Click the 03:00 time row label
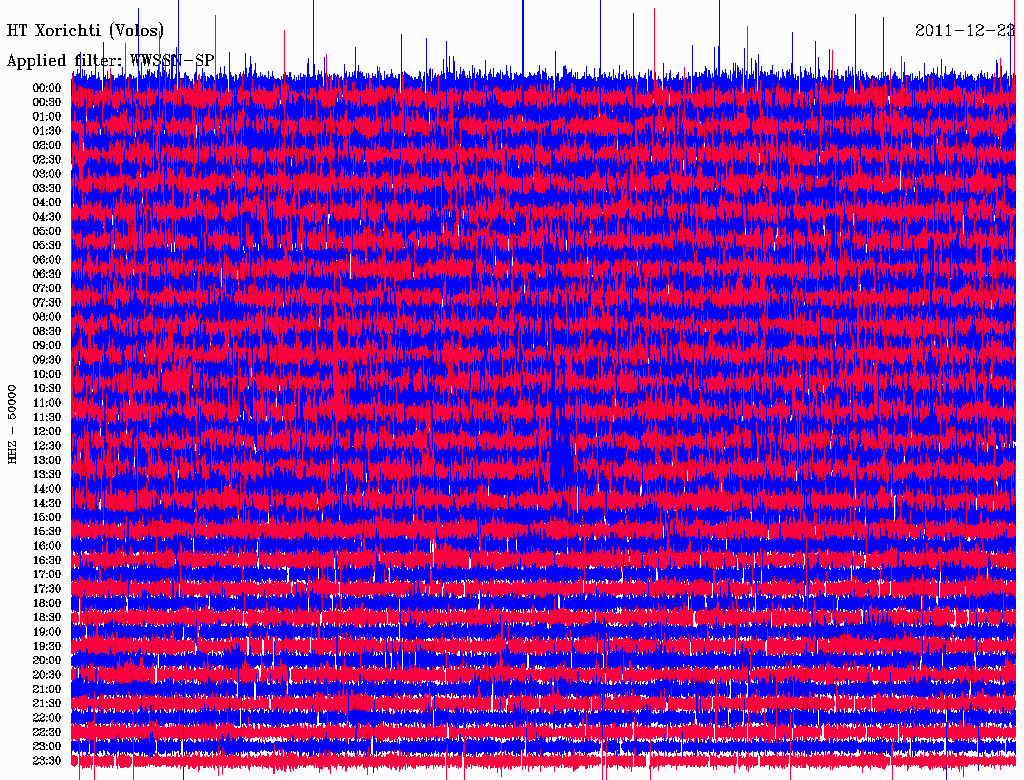This screenshot has height=780, width=1024. click(x=47, y=174)
